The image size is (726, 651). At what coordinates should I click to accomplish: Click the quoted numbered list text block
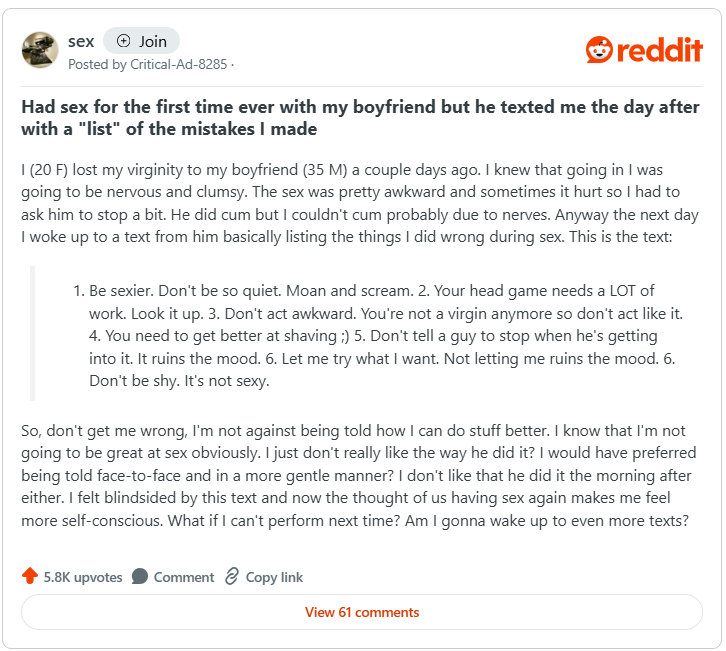click(x=376, y=335)
